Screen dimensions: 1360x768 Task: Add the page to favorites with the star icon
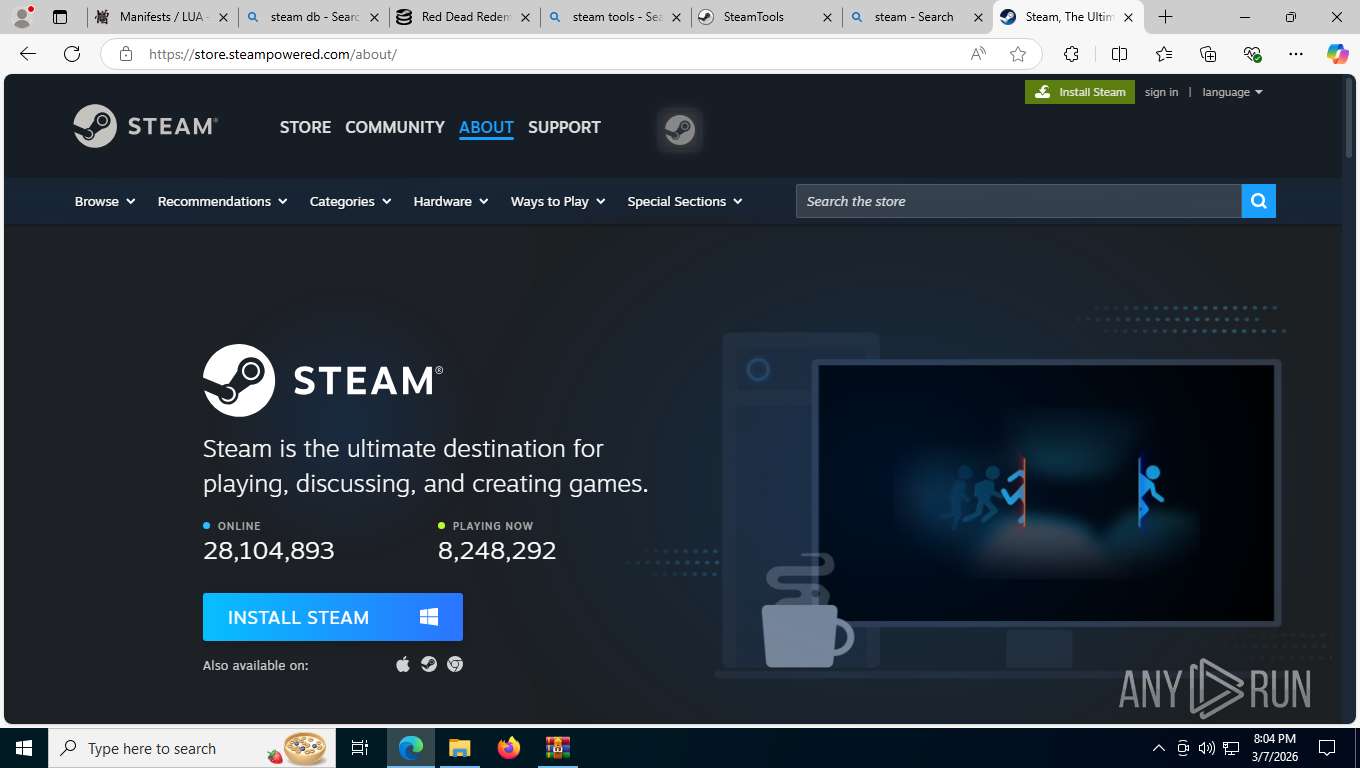(1018, 54)
